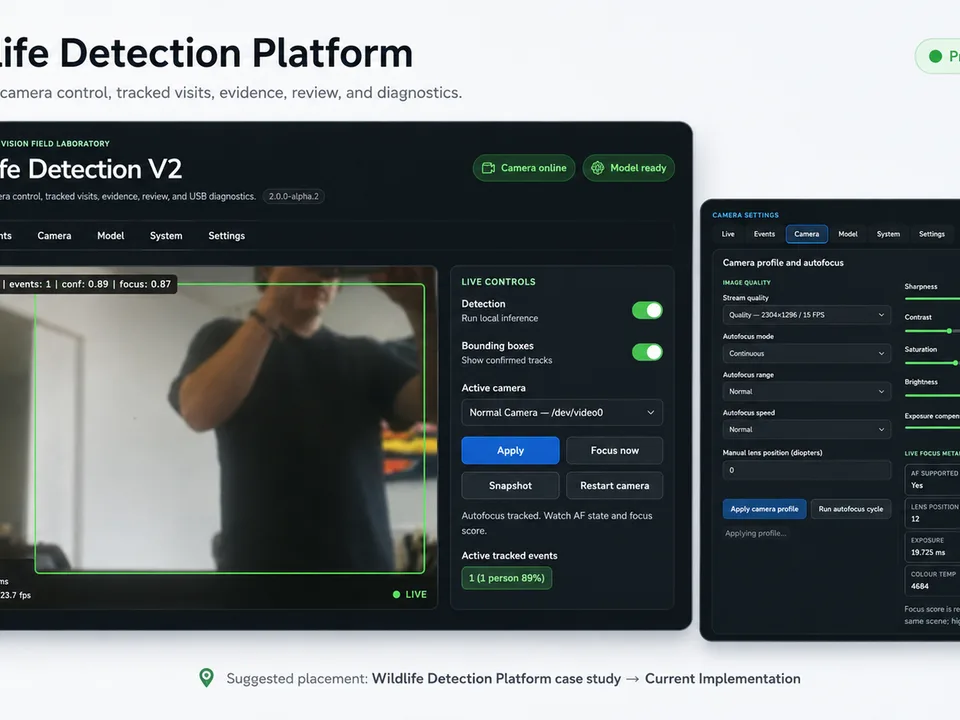Open the Active camera dropdown
960x720 pixels.
click(562, 413)
